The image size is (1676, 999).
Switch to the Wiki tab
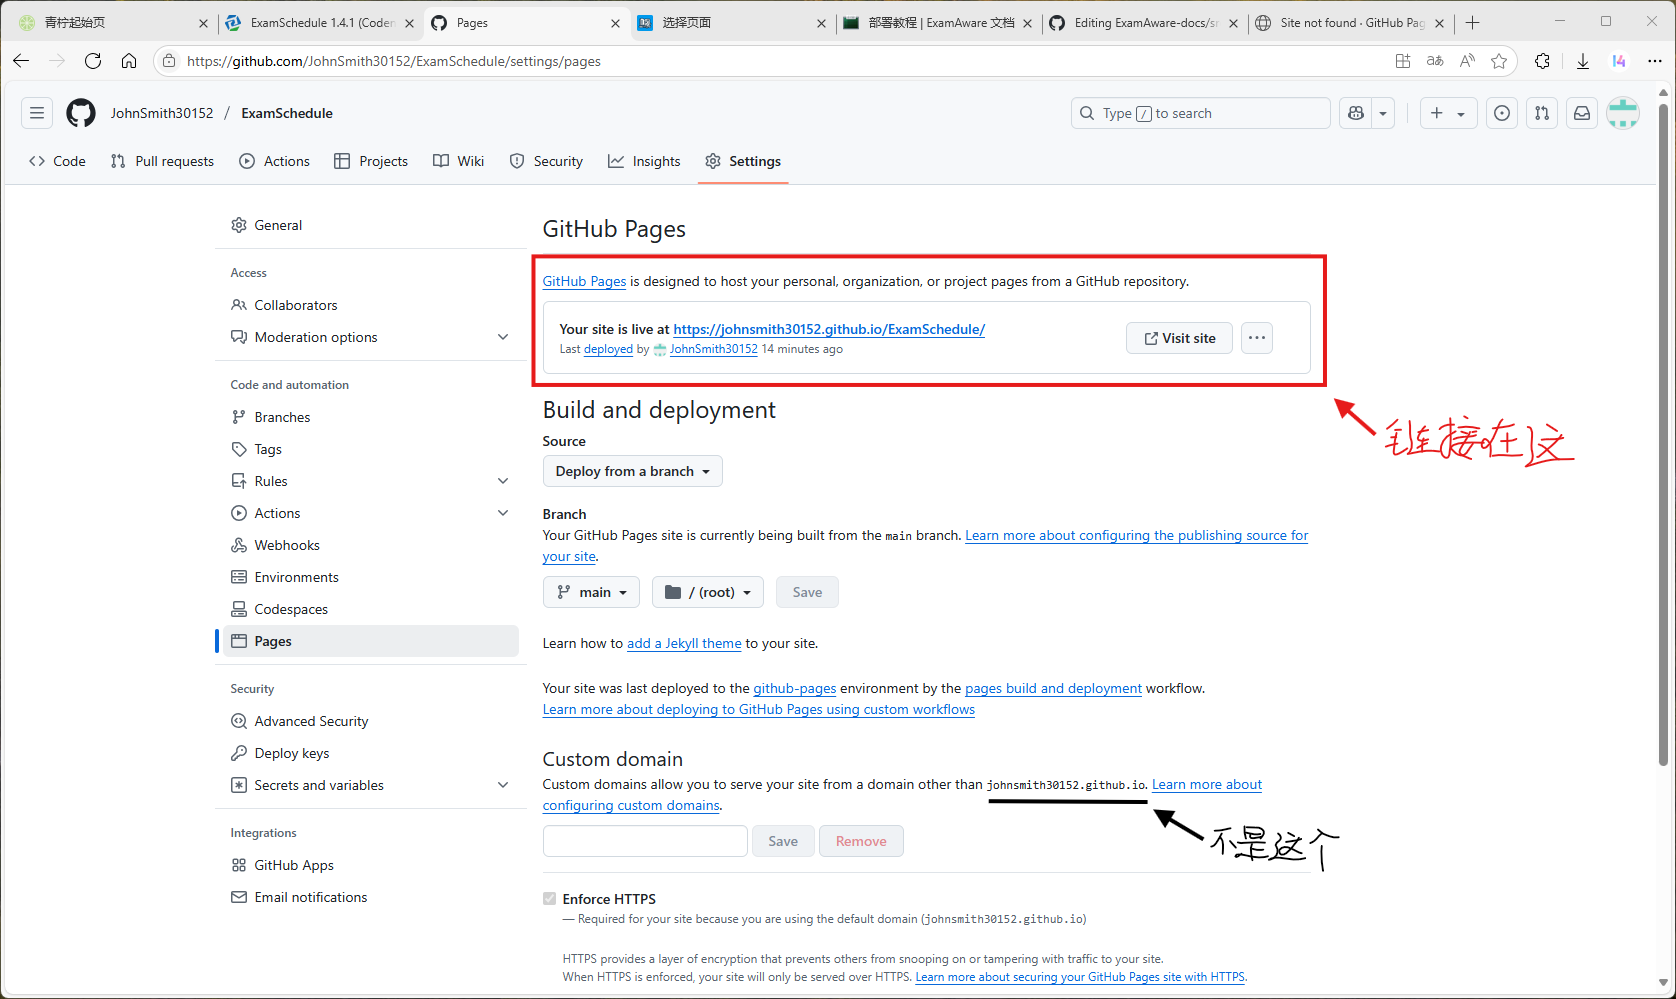point(459,161)
